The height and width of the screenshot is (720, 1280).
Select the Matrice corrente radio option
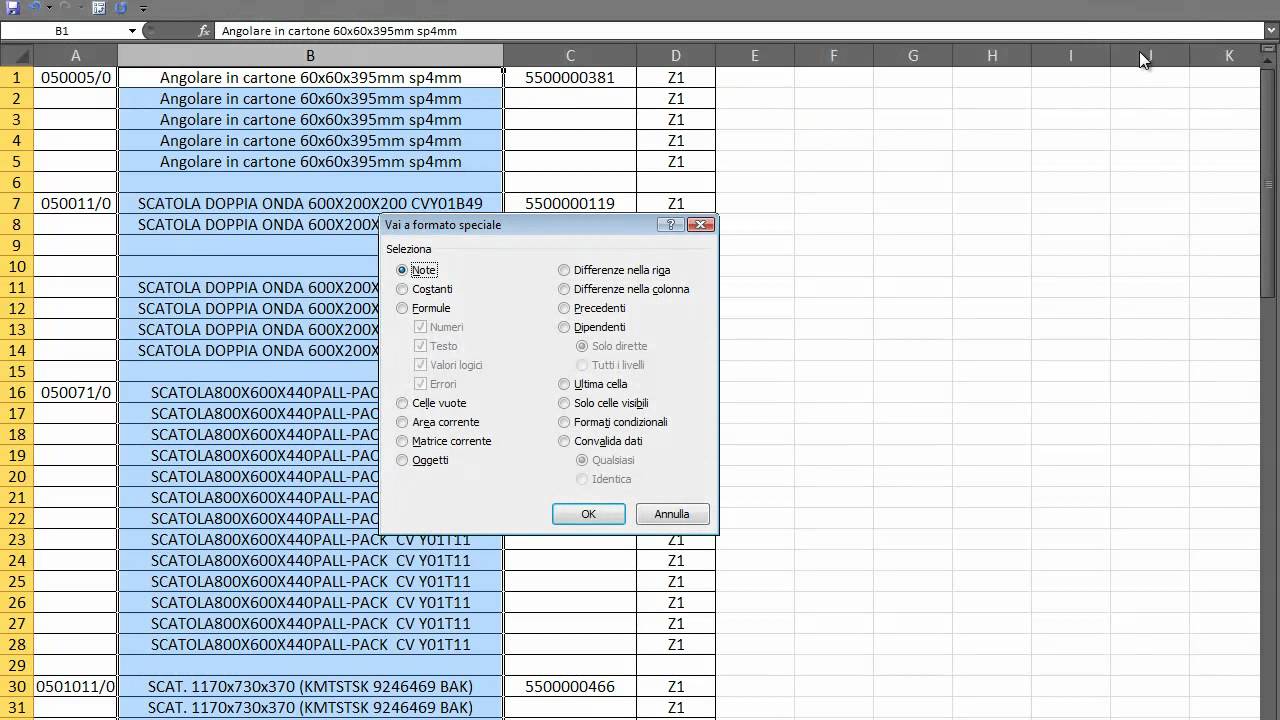tap(402, 441)
